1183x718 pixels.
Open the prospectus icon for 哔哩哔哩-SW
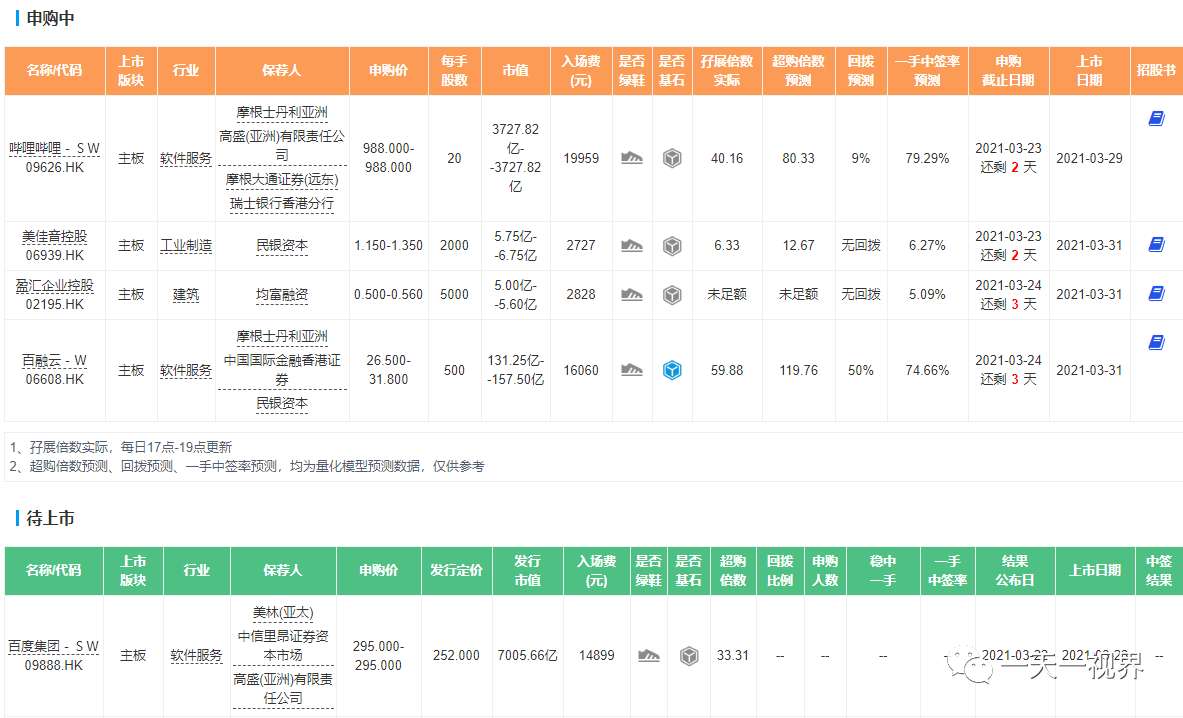(x=1156, y=118)
